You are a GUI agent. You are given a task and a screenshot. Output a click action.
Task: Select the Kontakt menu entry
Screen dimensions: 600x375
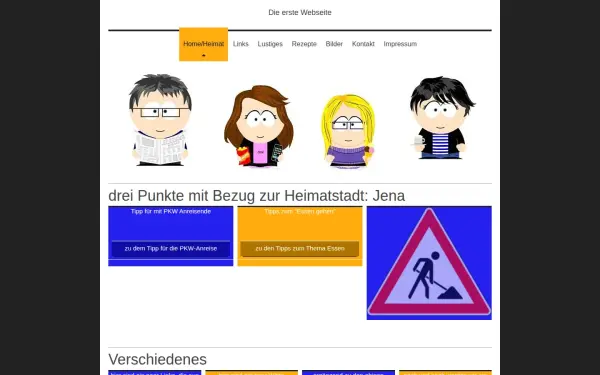363,44
